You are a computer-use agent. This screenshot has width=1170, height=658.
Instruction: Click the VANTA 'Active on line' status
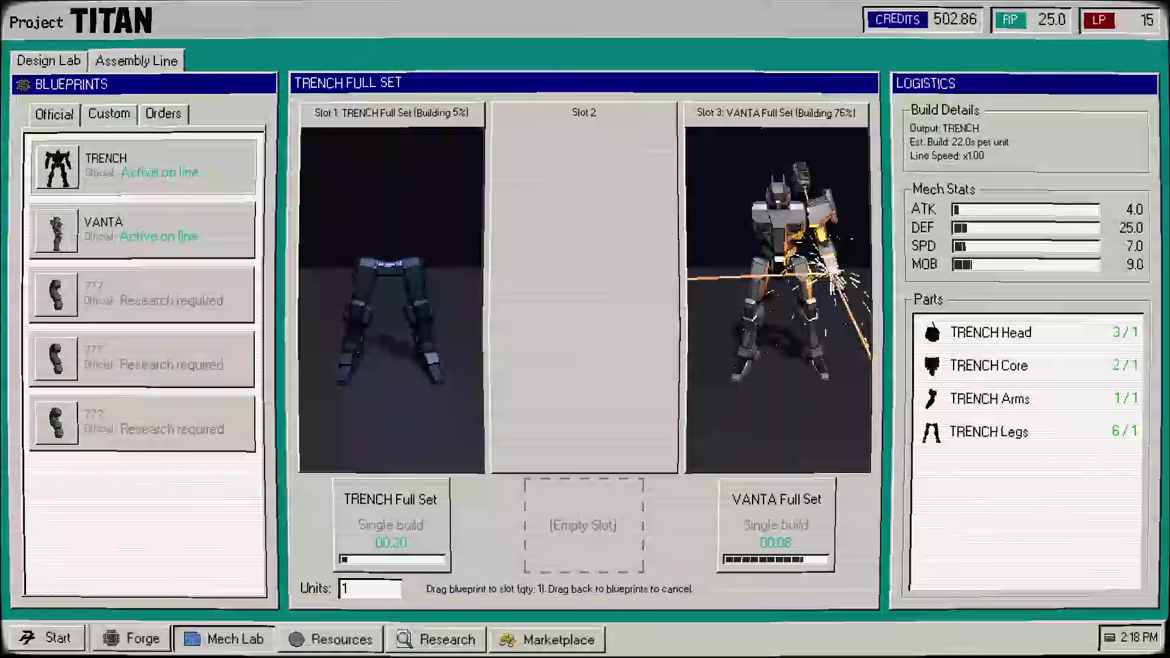(x=159, y=236)
